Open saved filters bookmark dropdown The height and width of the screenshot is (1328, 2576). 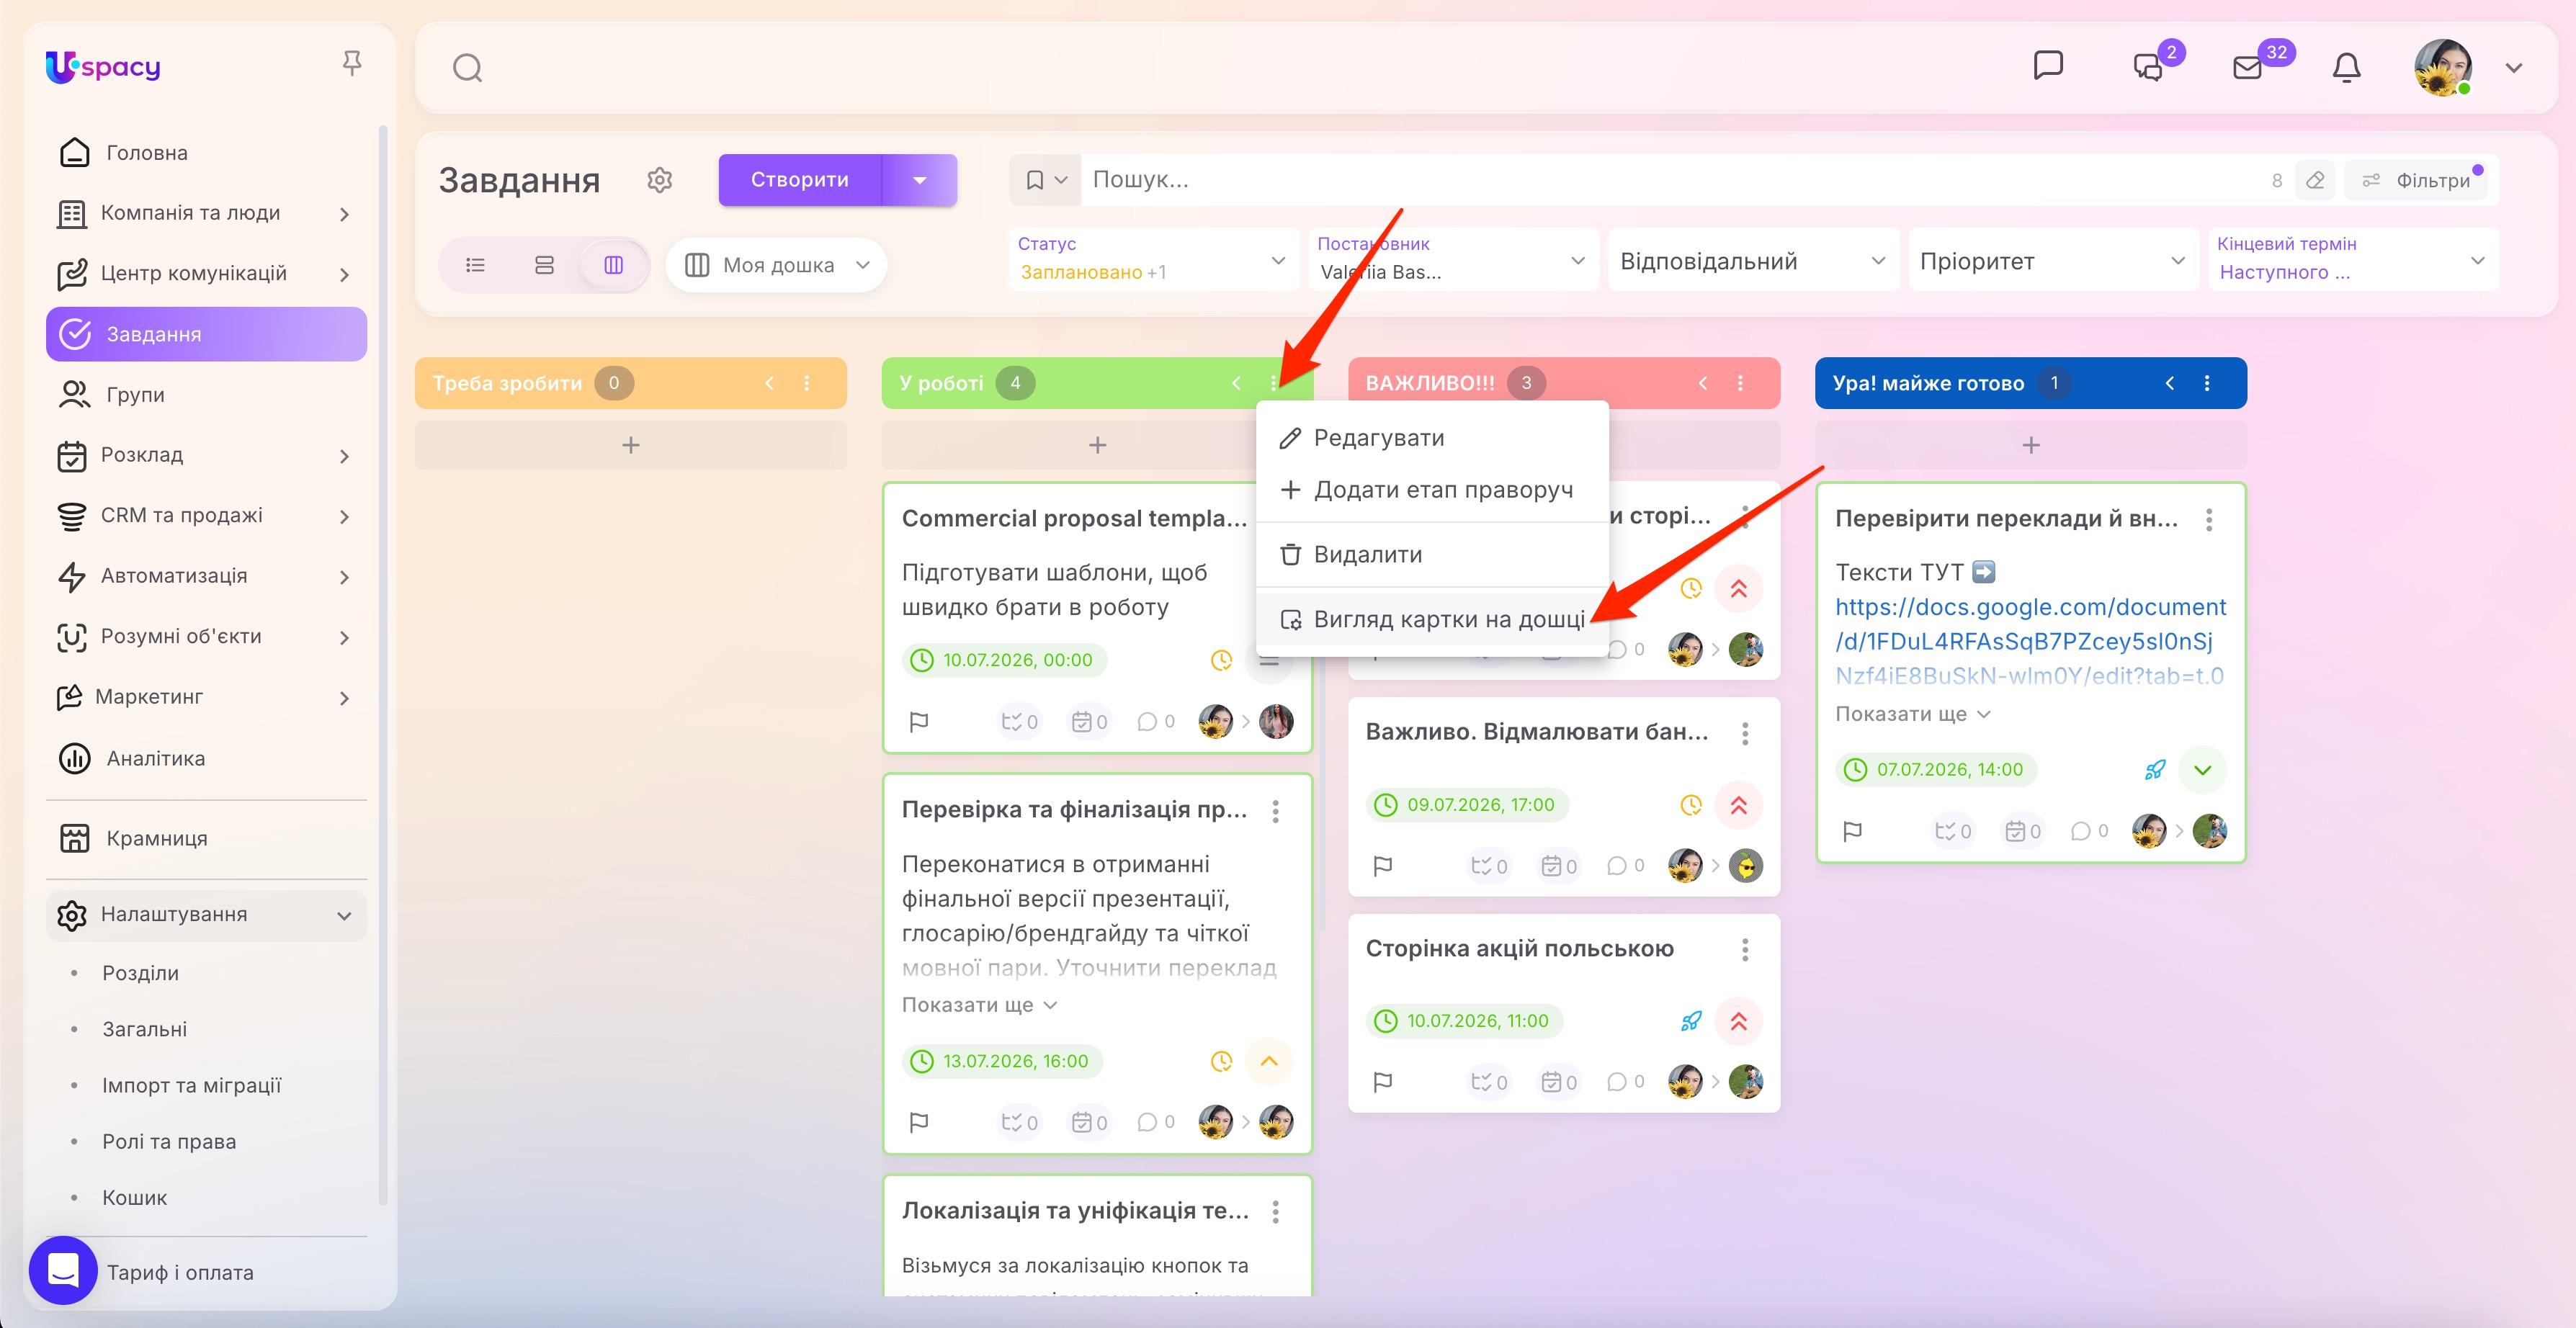pyautogui.click(x=1045, y=180)
